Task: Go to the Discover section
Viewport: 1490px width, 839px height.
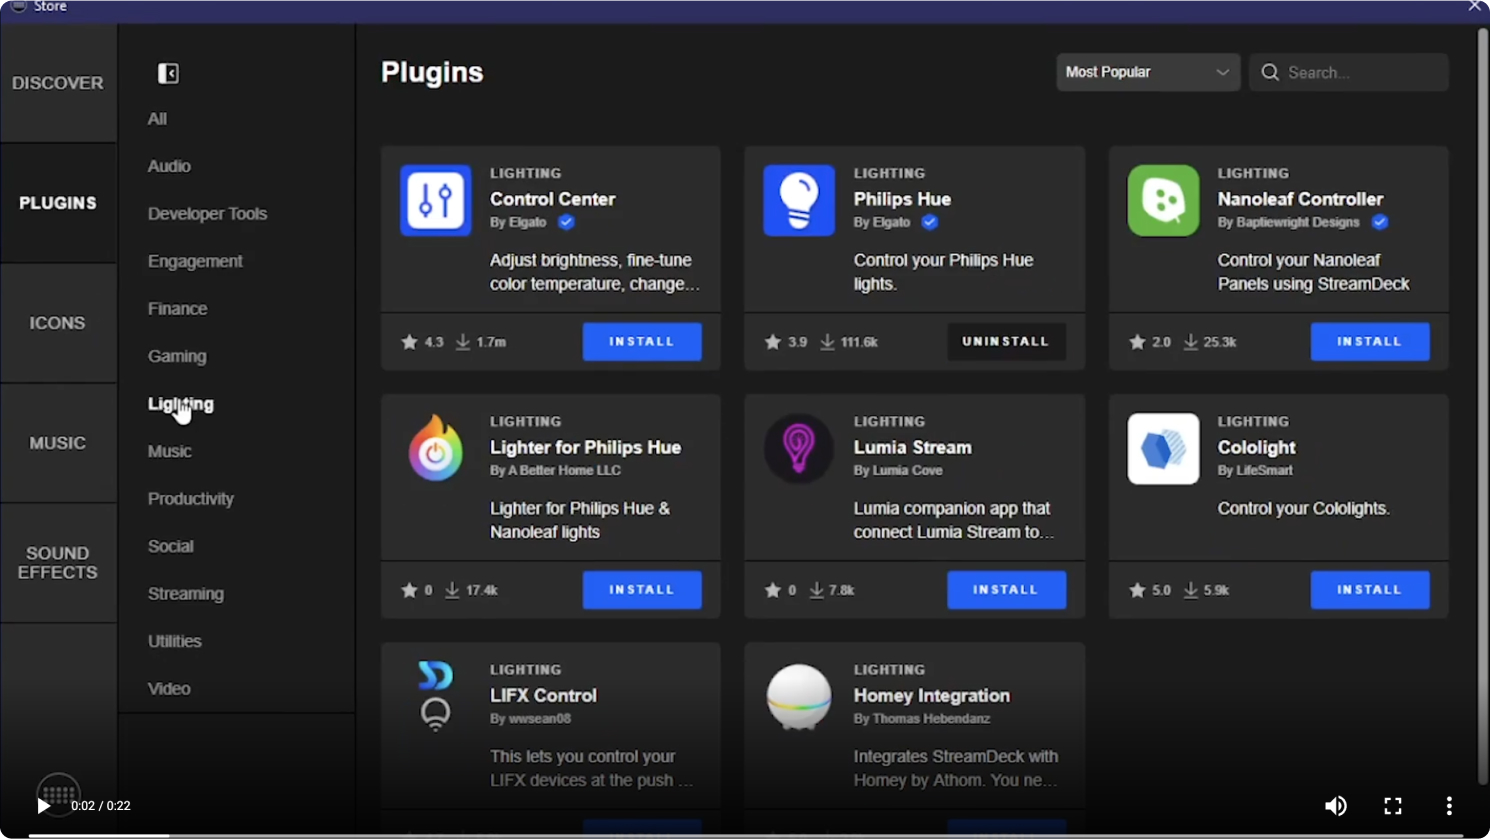Action: (58, 83)
